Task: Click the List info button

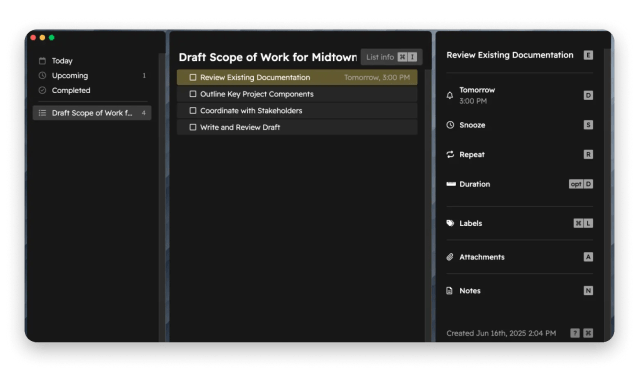Action: 391,57
